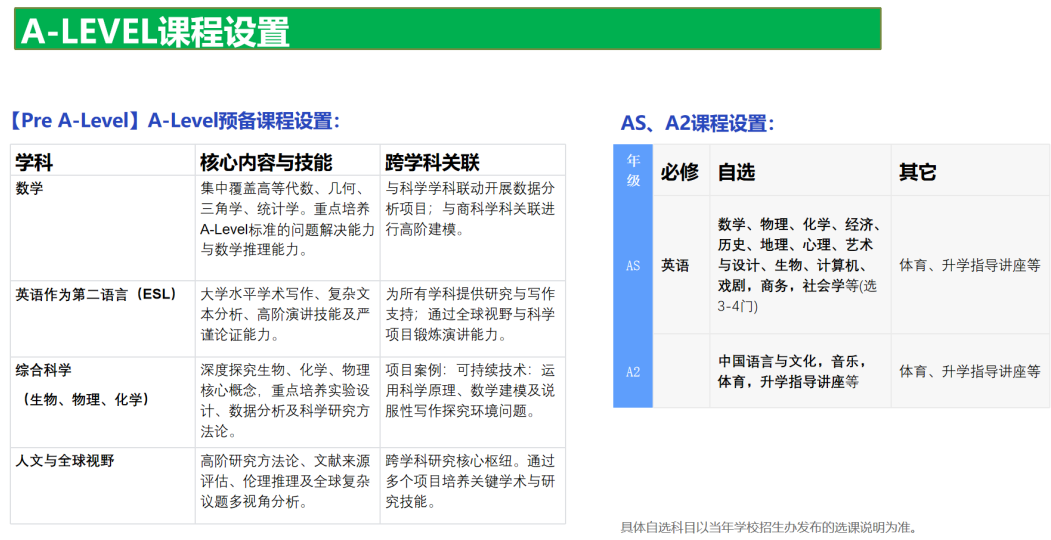
Task: Select the blue AS grade cell
Action: [633, 265]
